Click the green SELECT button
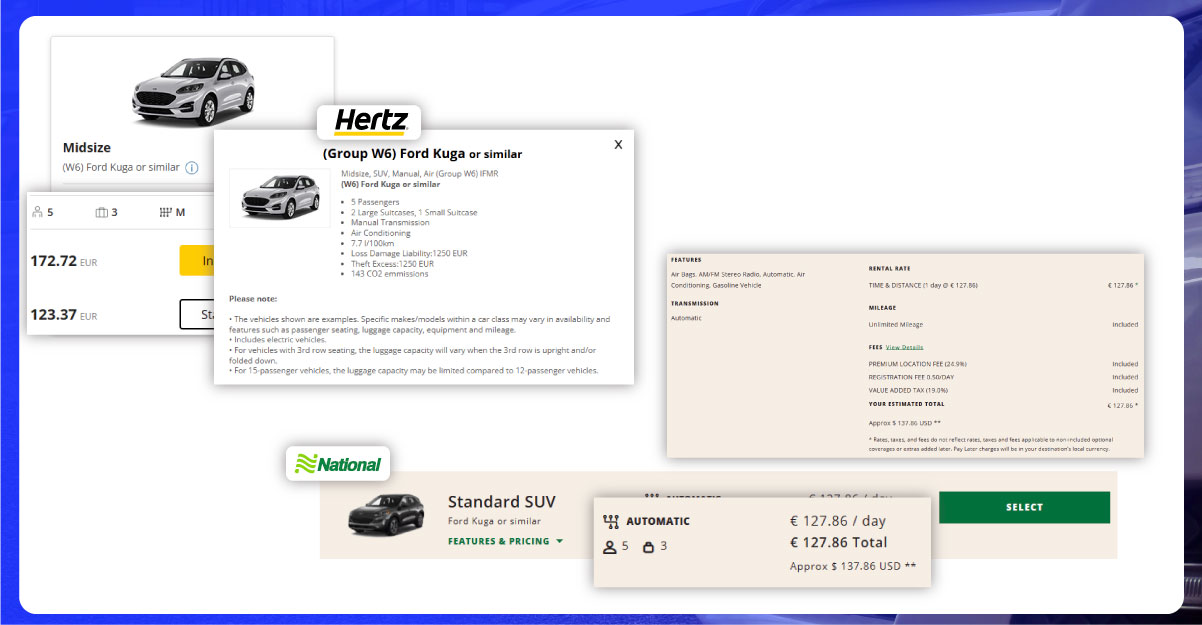Image resolution: width=1202 pixels, height=625 pixels. point(1024,507)
